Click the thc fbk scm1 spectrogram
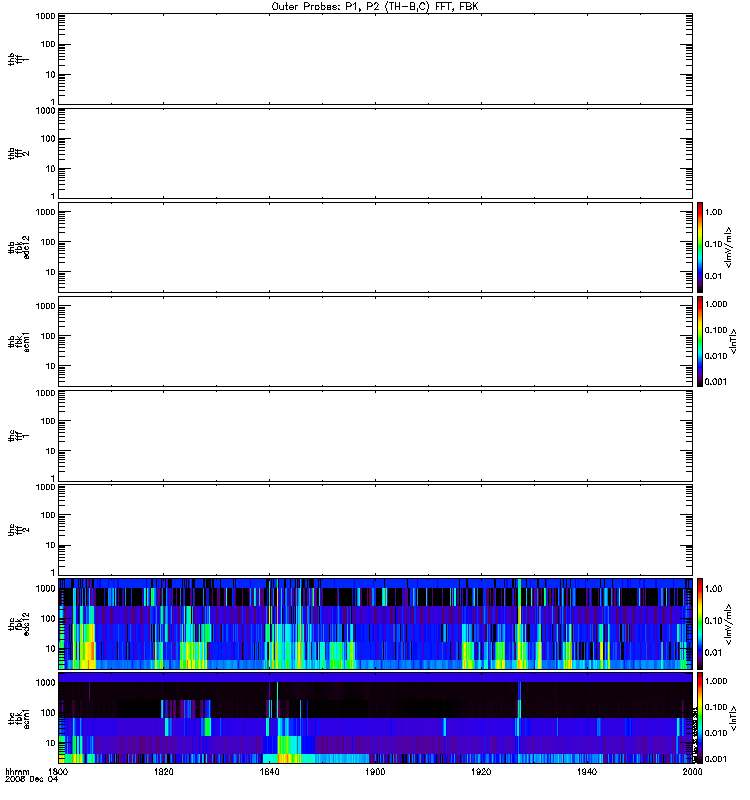Screen dimensions: 750x800 click(375, 718)
